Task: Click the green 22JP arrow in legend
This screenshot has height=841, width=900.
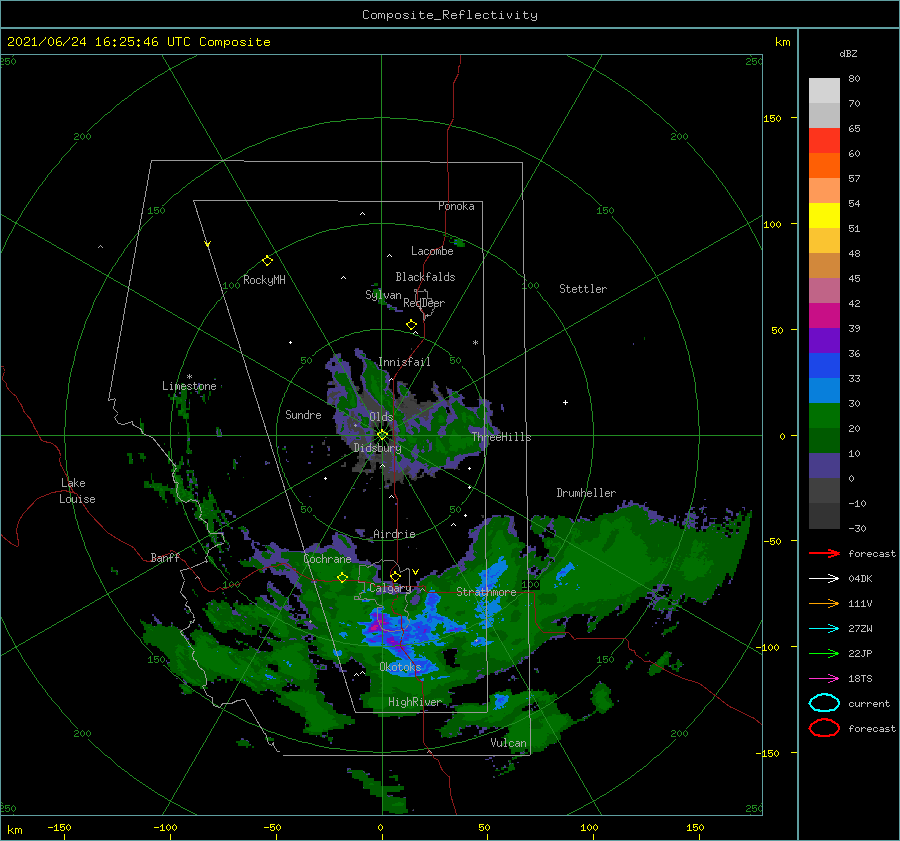Action: coord(824,653)
